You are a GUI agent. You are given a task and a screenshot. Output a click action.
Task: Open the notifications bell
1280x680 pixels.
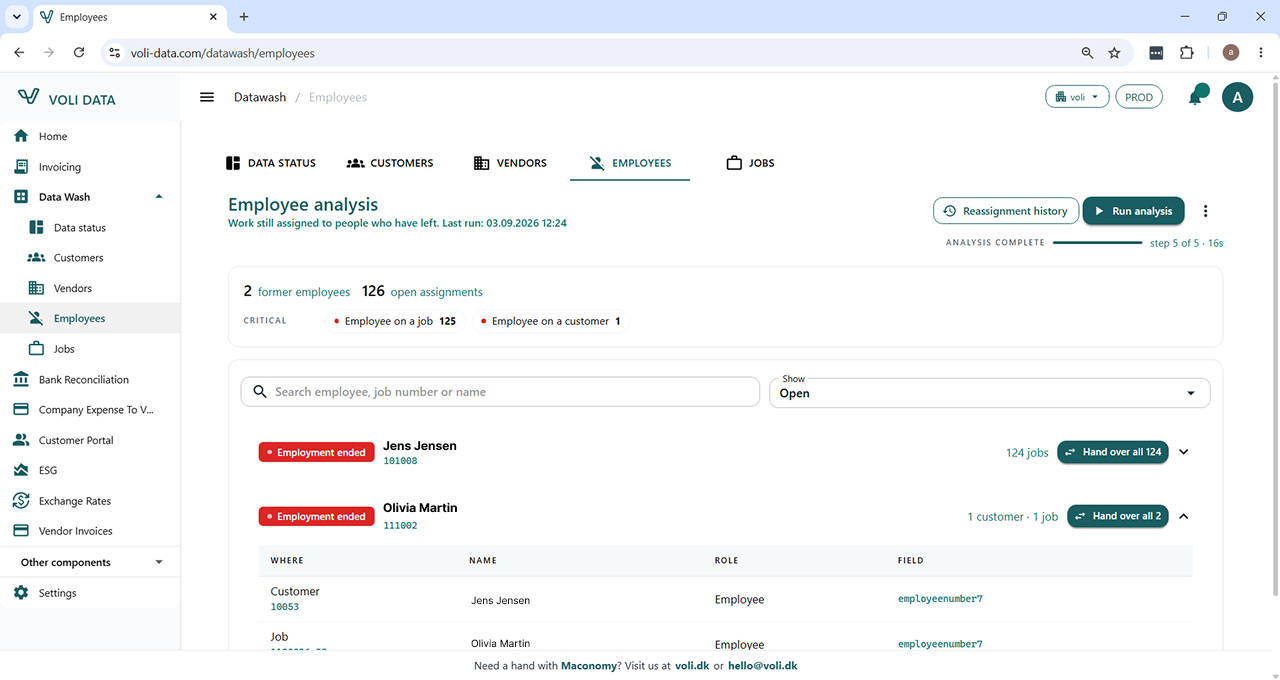tap(1196, 96)
